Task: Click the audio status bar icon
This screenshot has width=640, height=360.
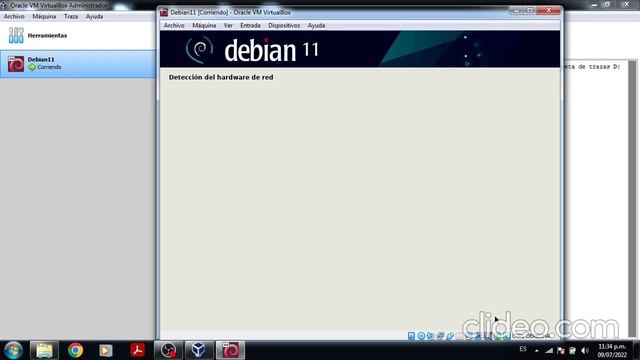Action: 430,336
